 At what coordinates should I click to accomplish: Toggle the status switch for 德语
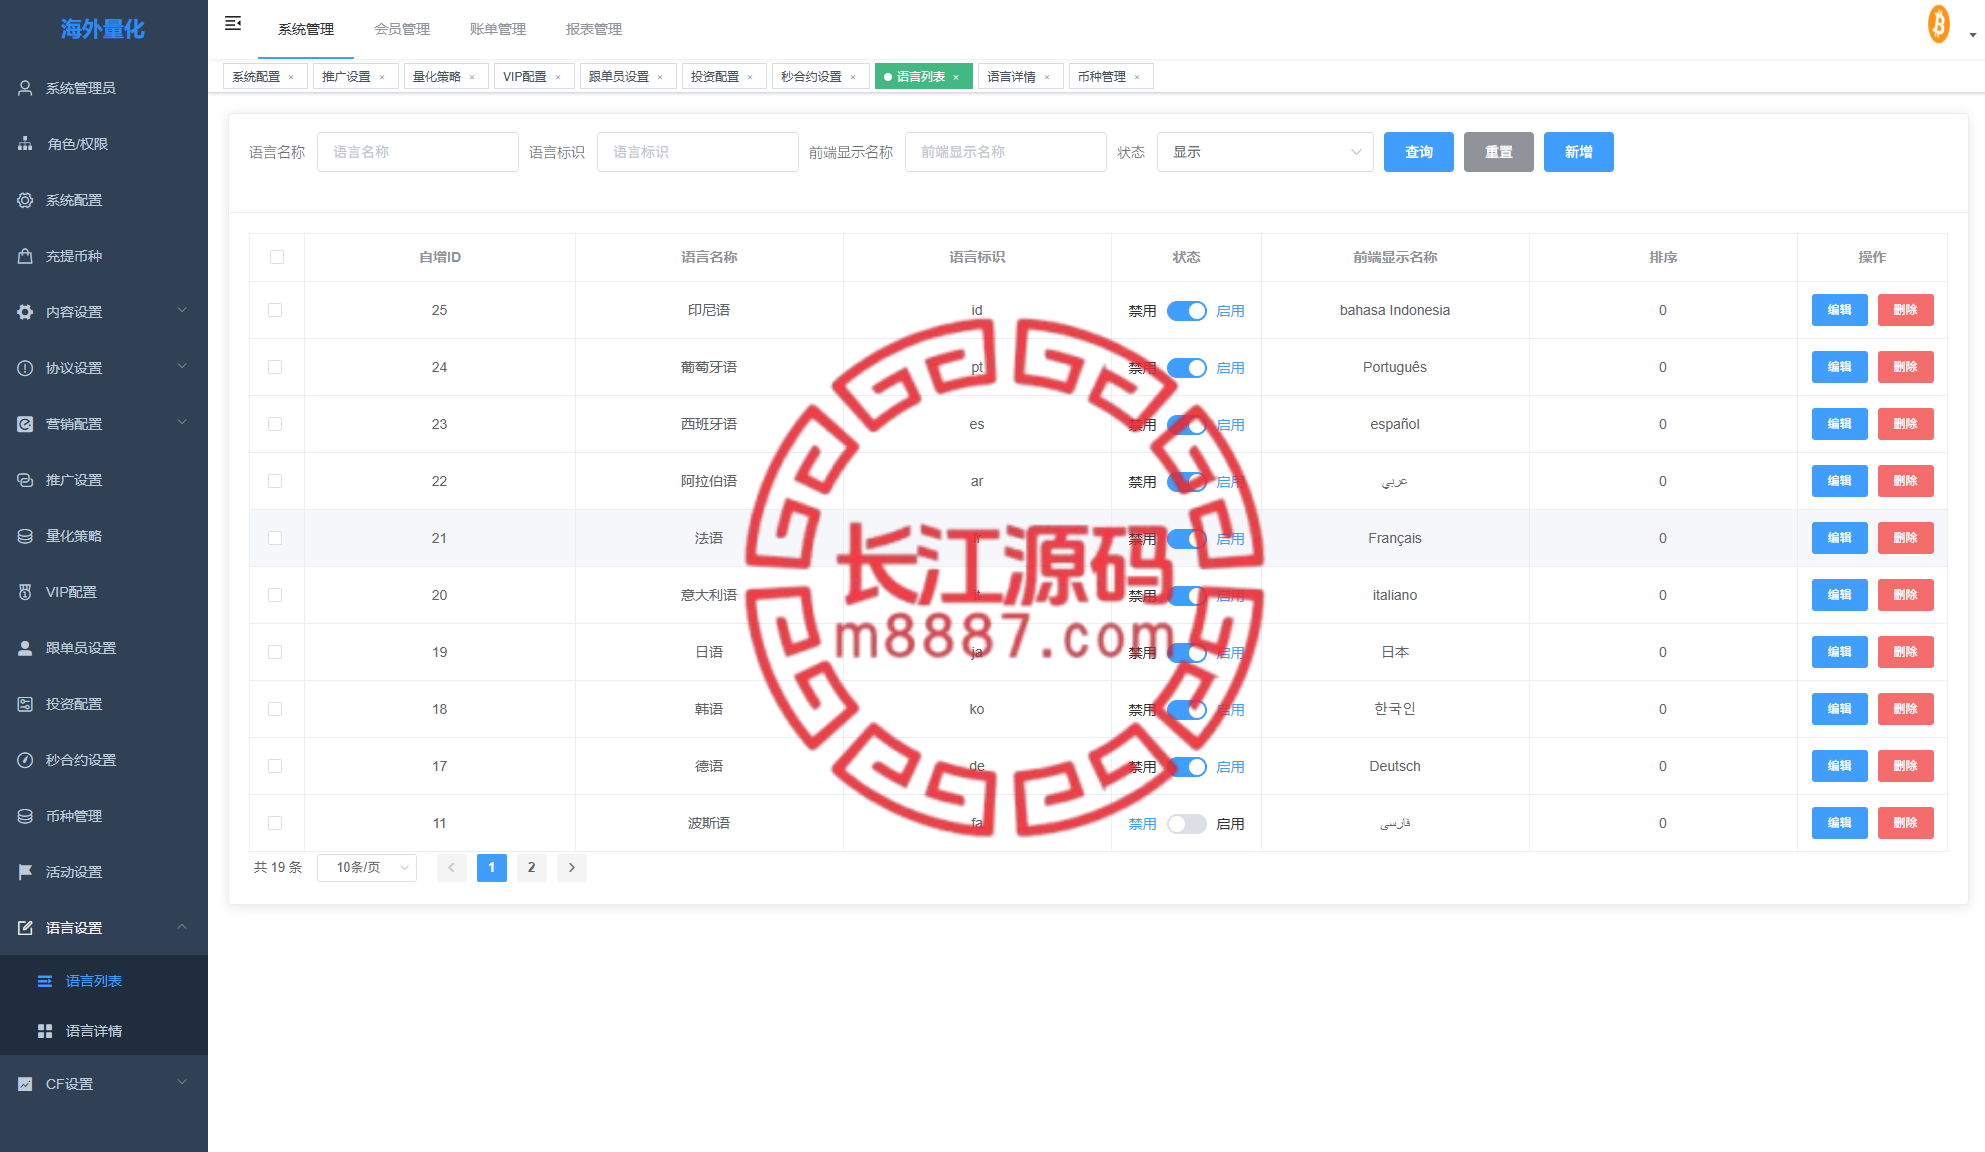point(1187,767)
